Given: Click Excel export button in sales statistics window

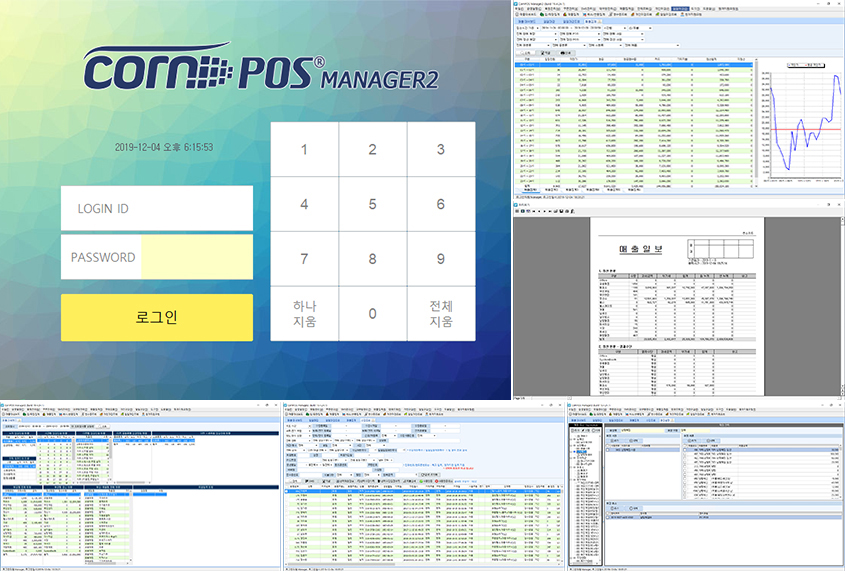Looking at the screenshot, I should pyautogui.click(x=546, y=53).
